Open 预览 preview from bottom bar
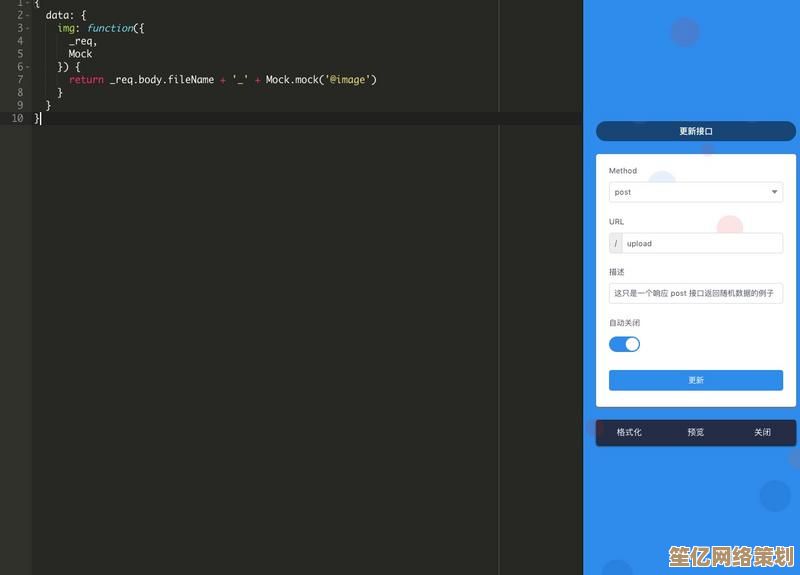 (x=696, y=432)
